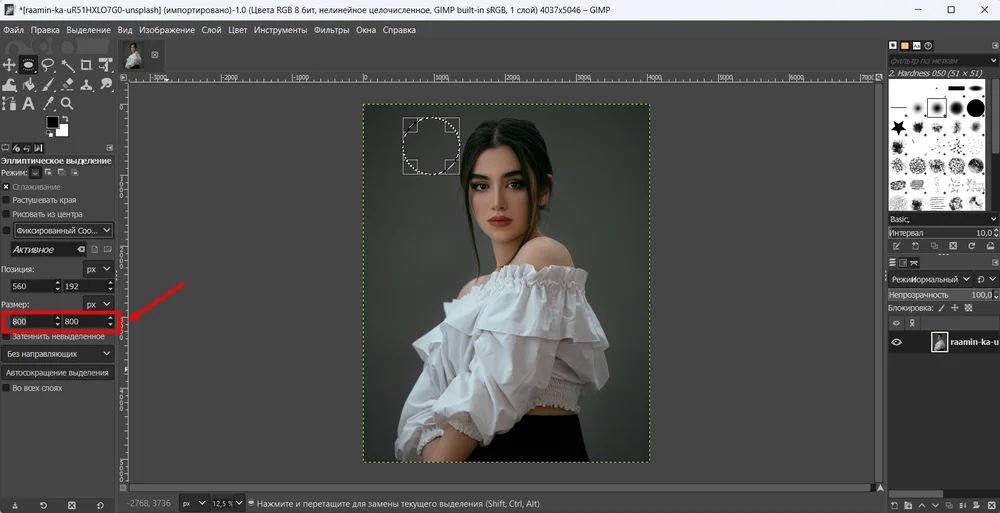
Task: Select the Ellipse Select tool
Action: [x=29, y=65]
